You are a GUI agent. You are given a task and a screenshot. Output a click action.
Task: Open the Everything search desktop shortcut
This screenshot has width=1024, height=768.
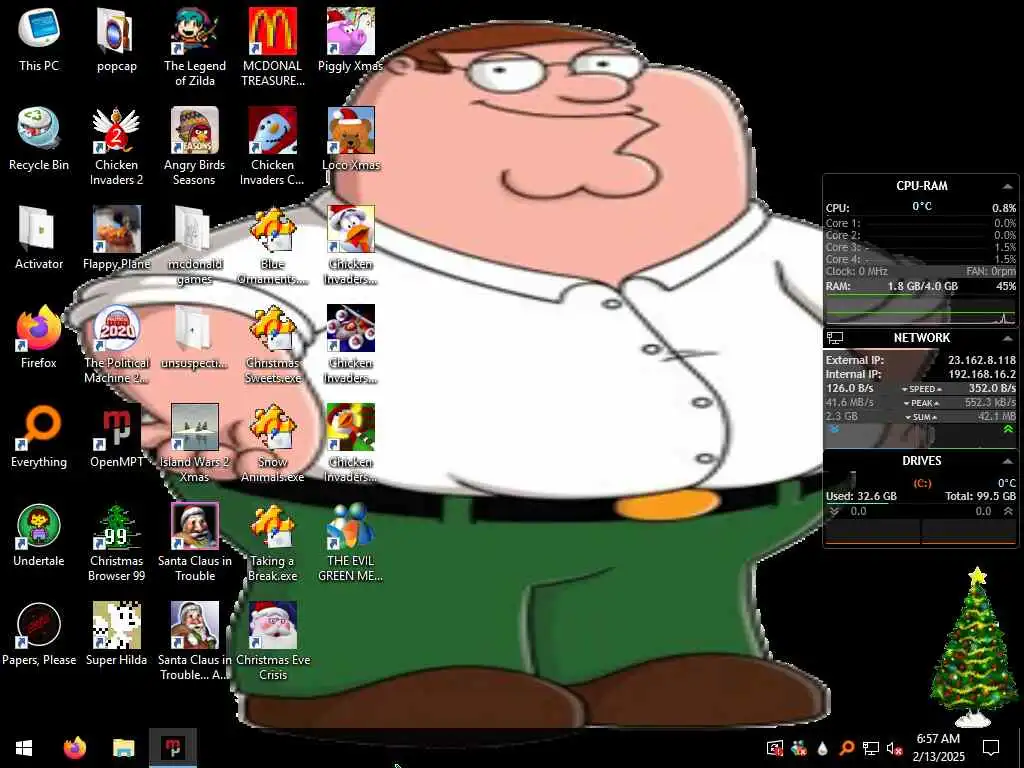(39, 436)
